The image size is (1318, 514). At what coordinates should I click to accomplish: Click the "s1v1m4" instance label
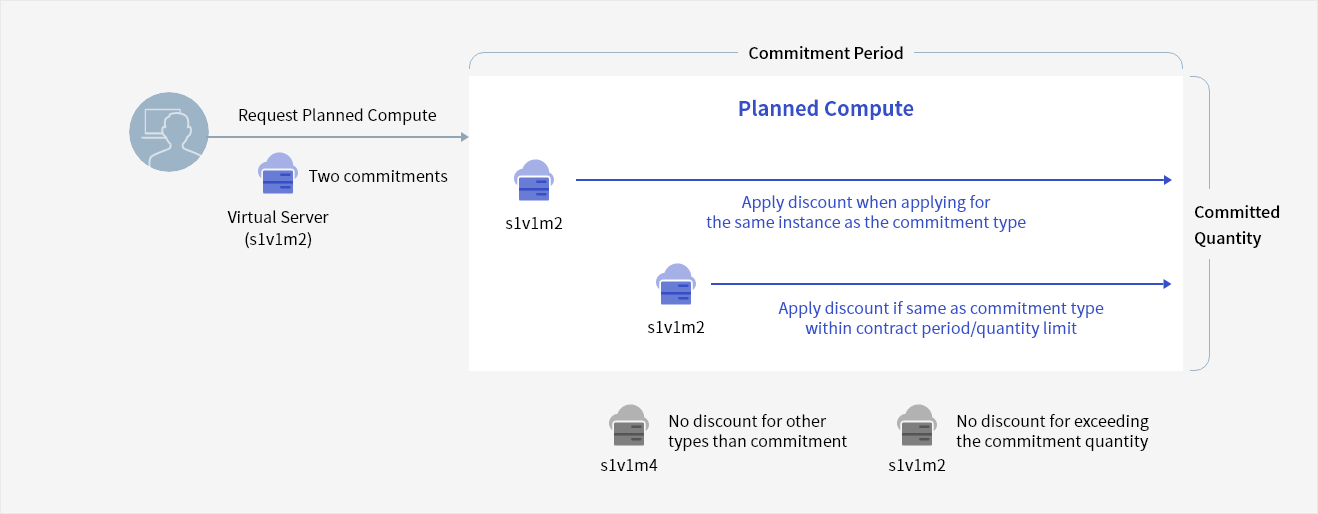[629, 465]
